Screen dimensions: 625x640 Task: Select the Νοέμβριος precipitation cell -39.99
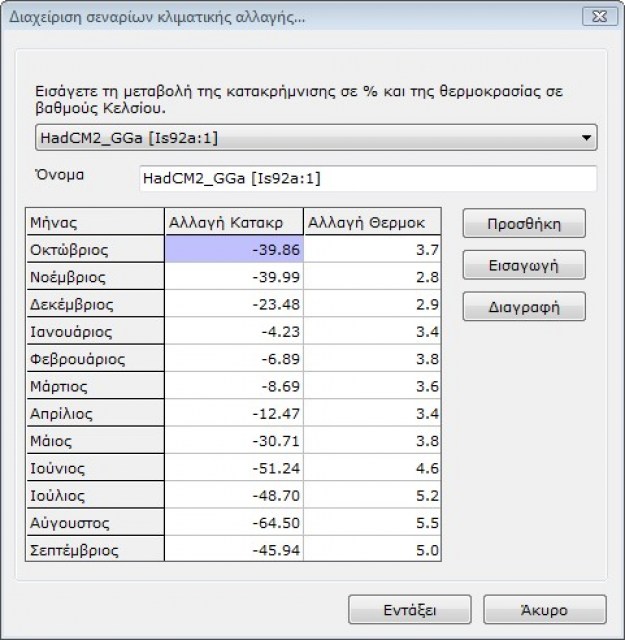pos(233,277)
